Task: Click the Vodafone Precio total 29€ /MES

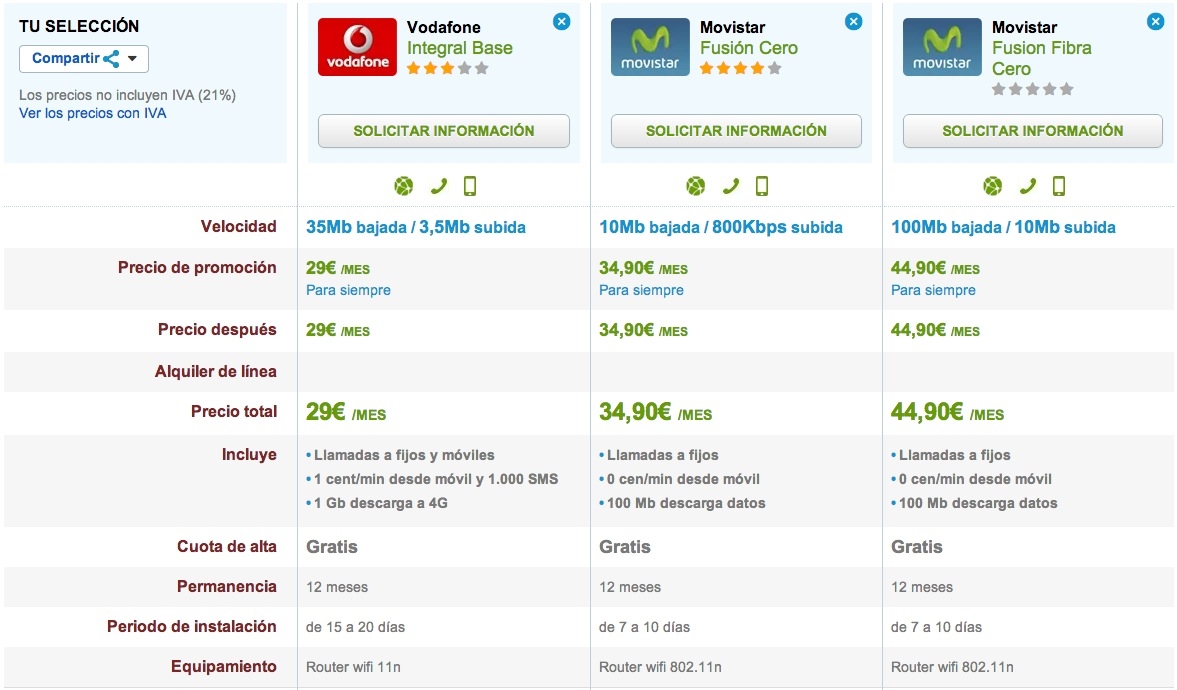Action: tap(346, 412)
